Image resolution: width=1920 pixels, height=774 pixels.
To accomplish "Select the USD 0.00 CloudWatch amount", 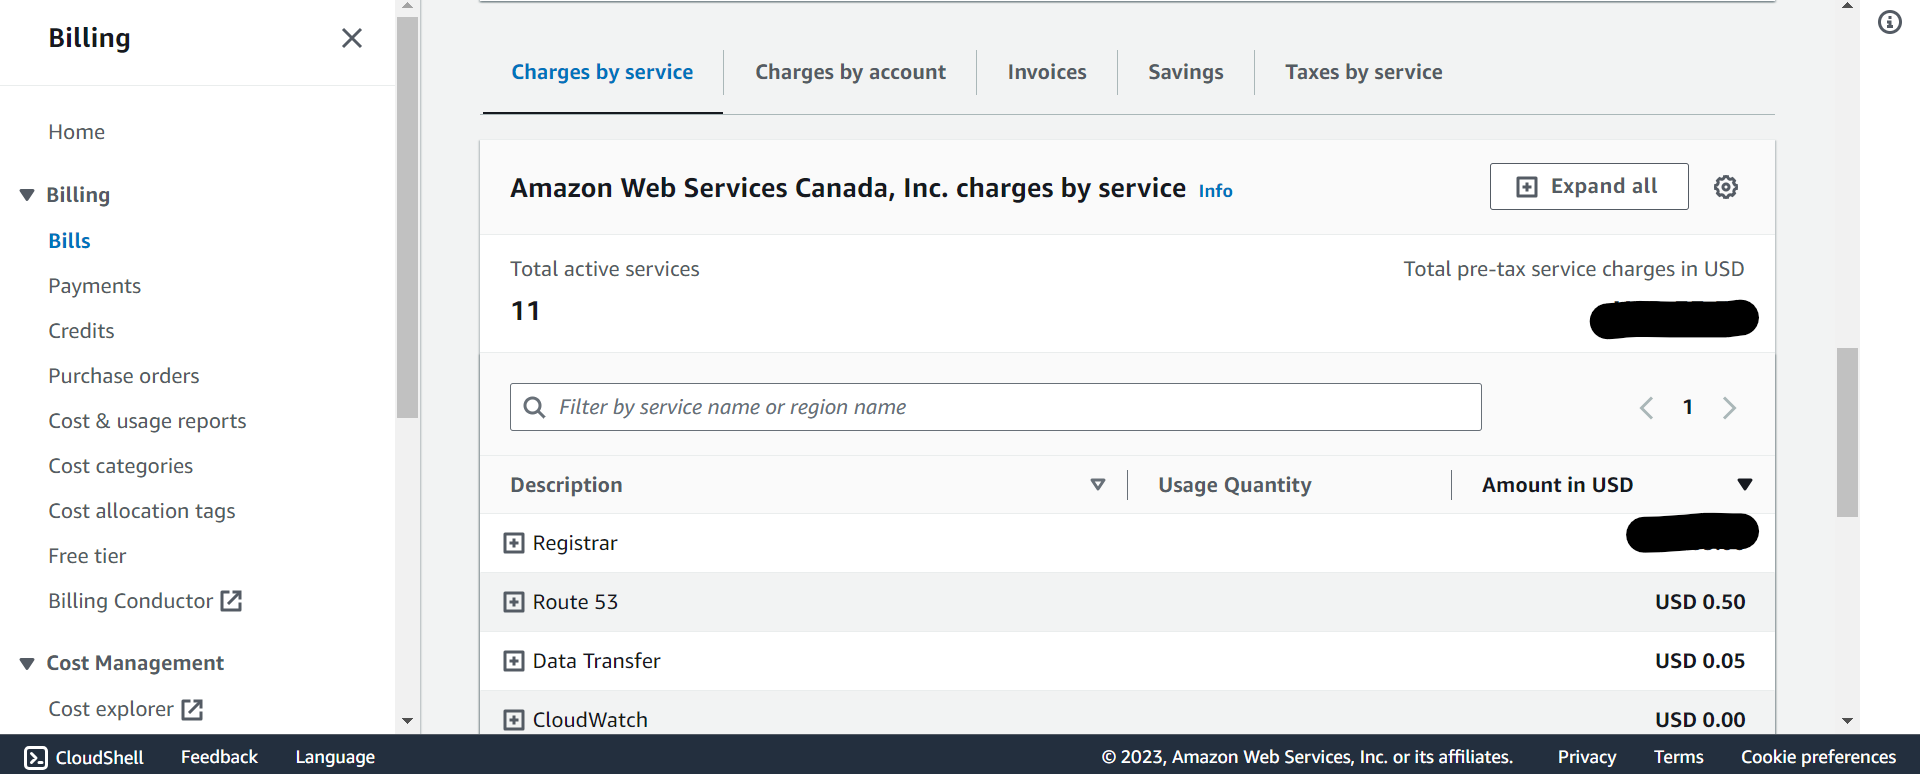I will point(1700,720).
